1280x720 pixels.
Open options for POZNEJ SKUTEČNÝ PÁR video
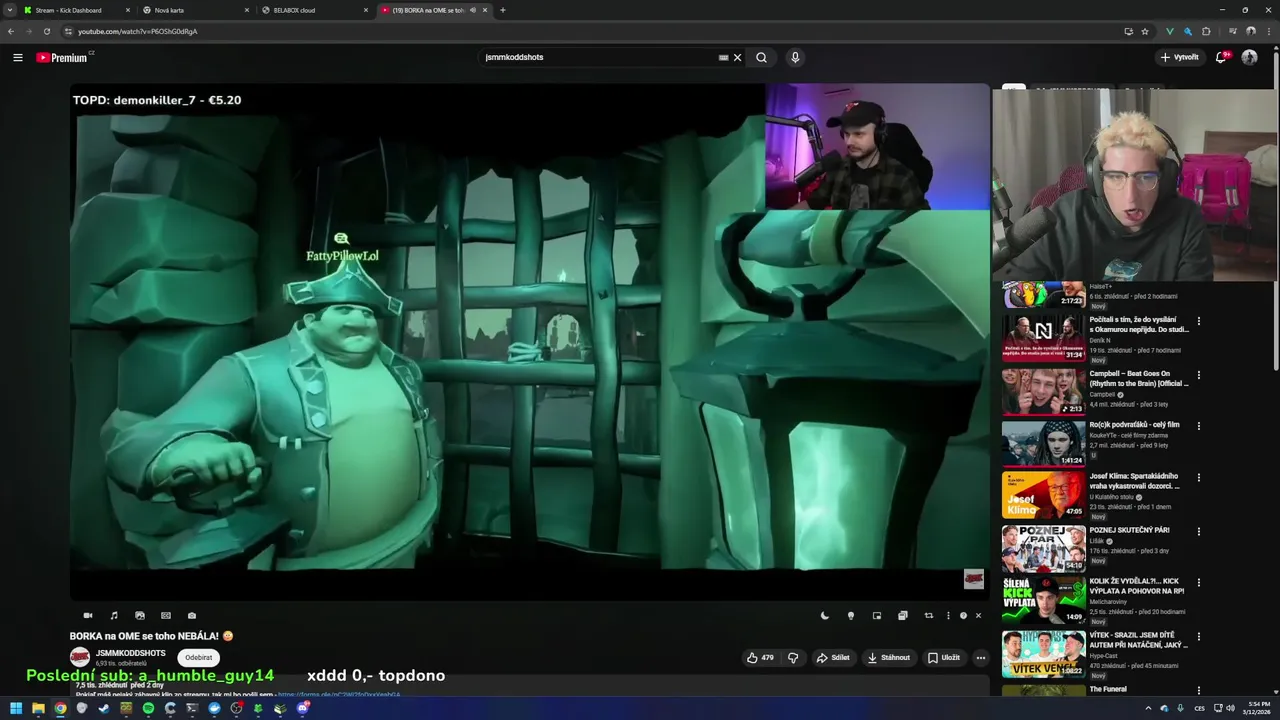(x=1199, y=532)
